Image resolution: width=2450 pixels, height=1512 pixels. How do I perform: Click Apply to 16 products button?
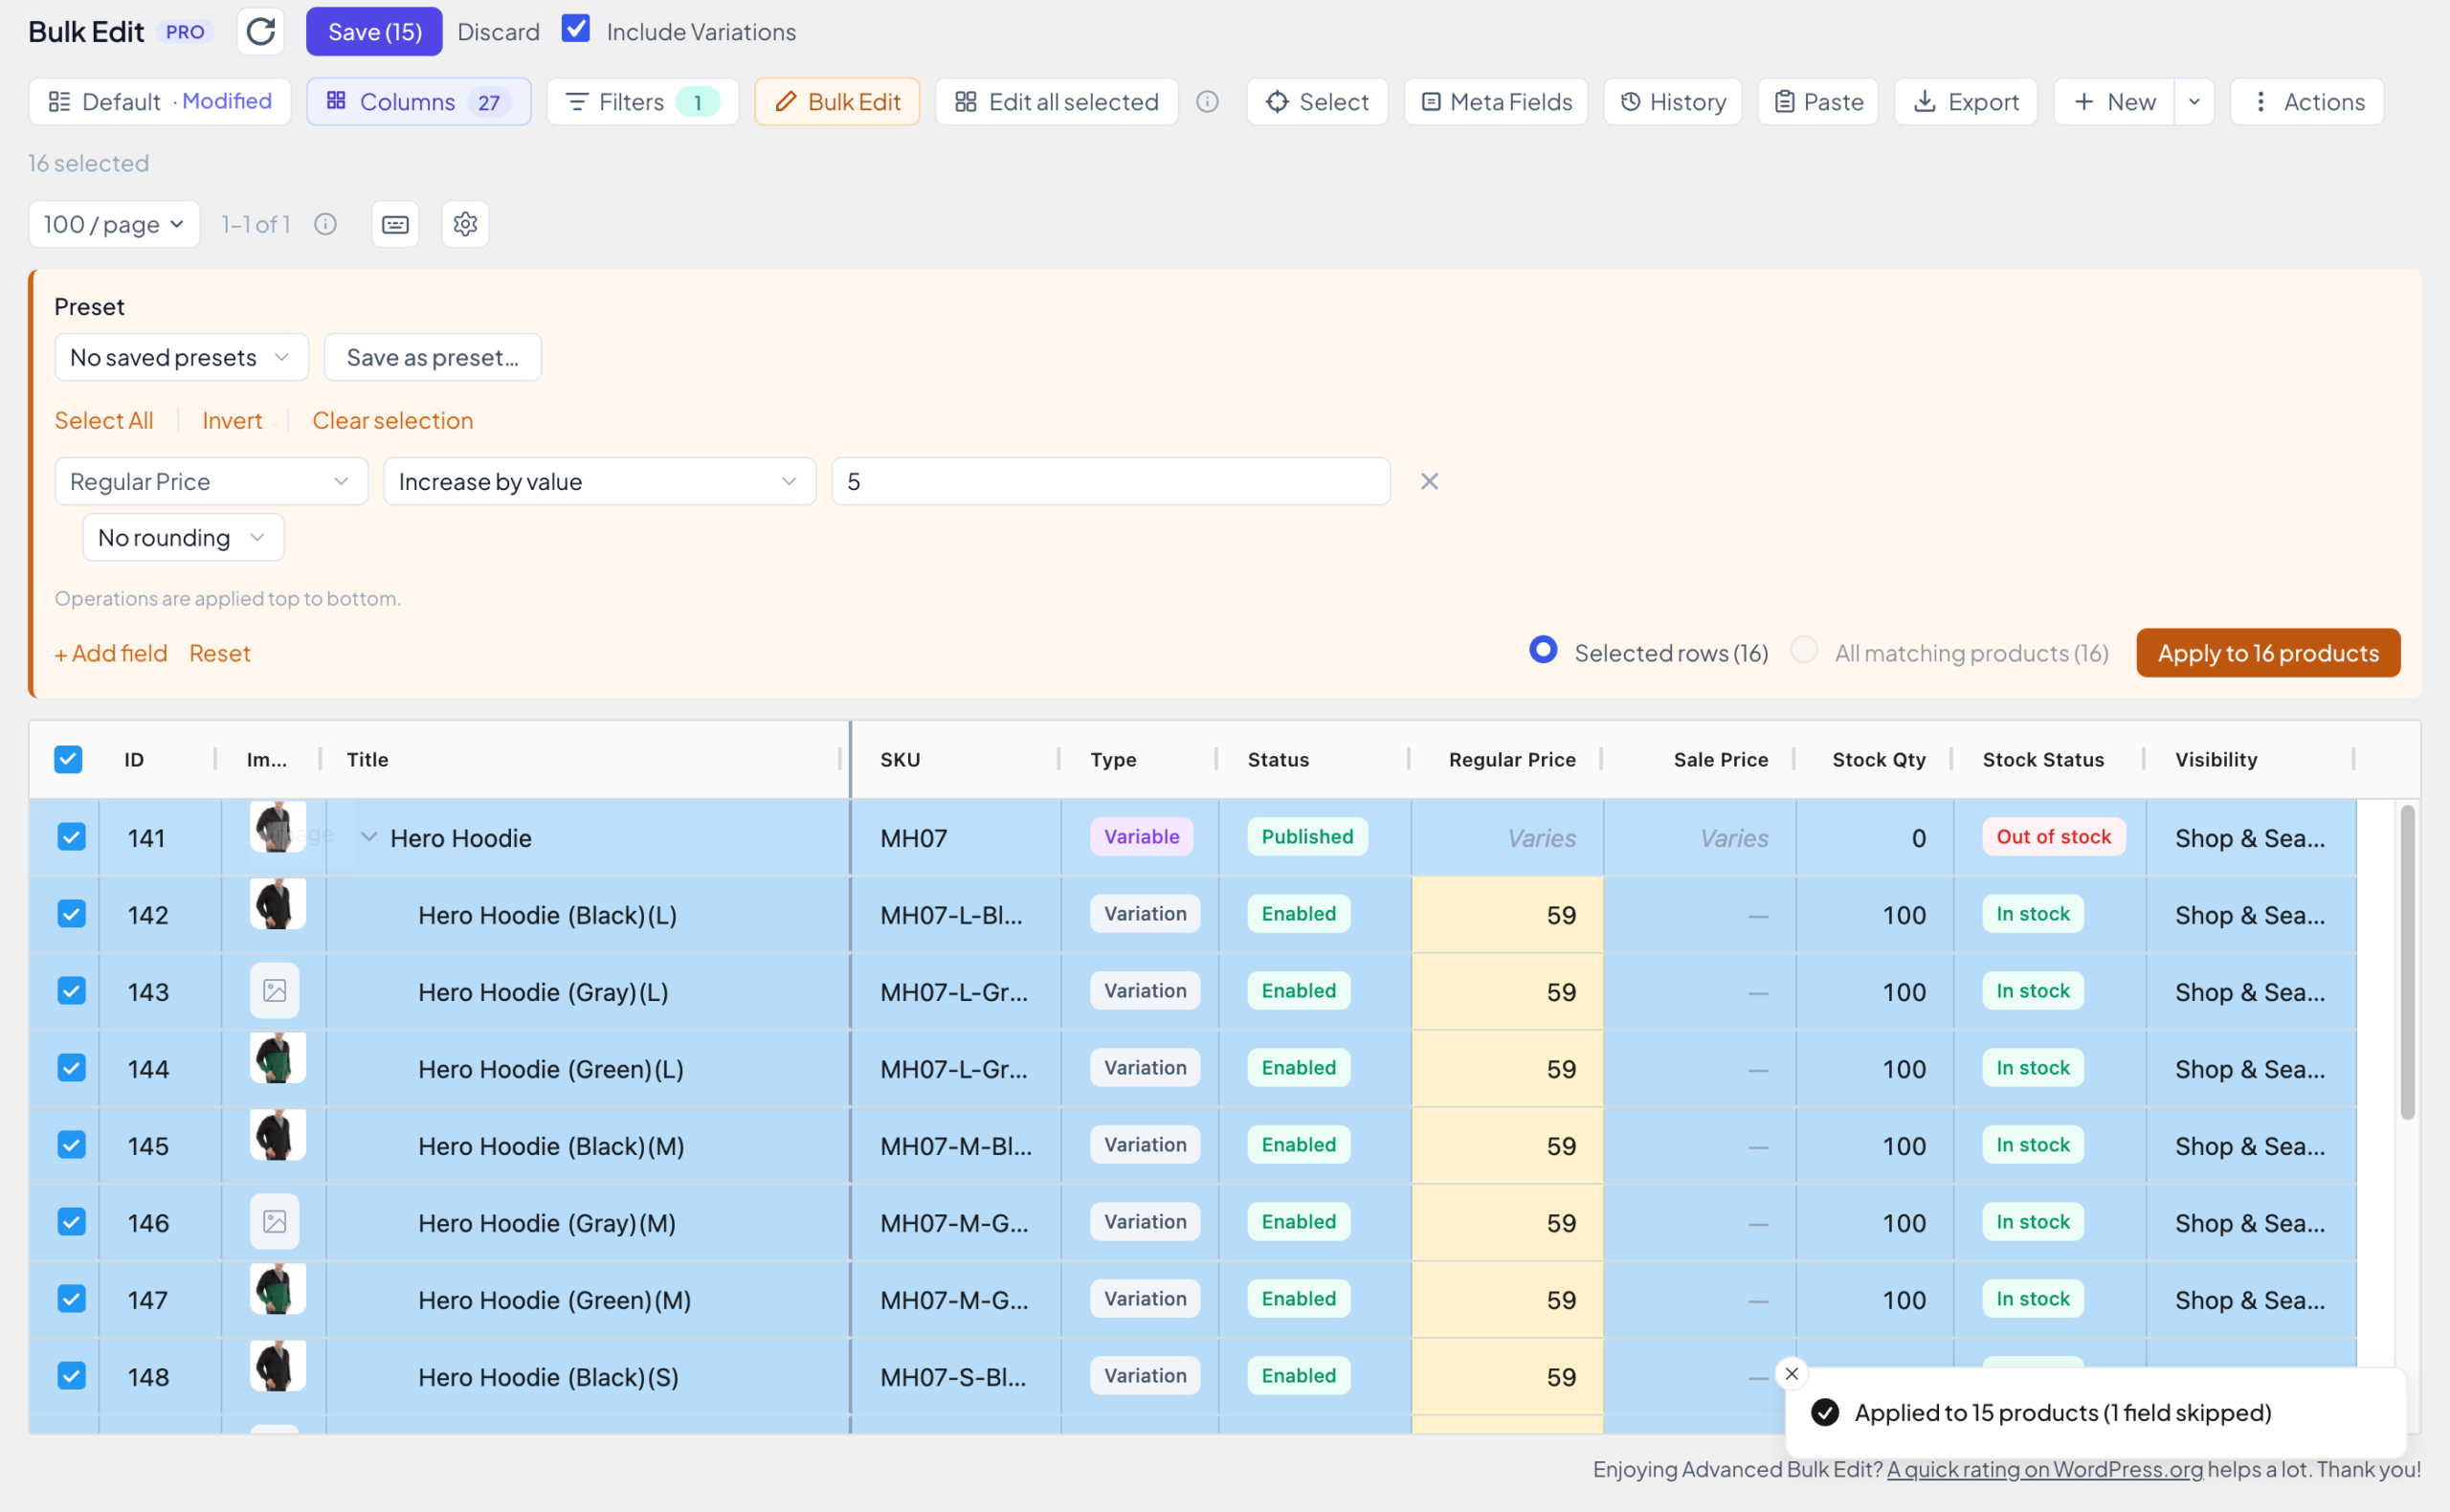coord(2268,653)
